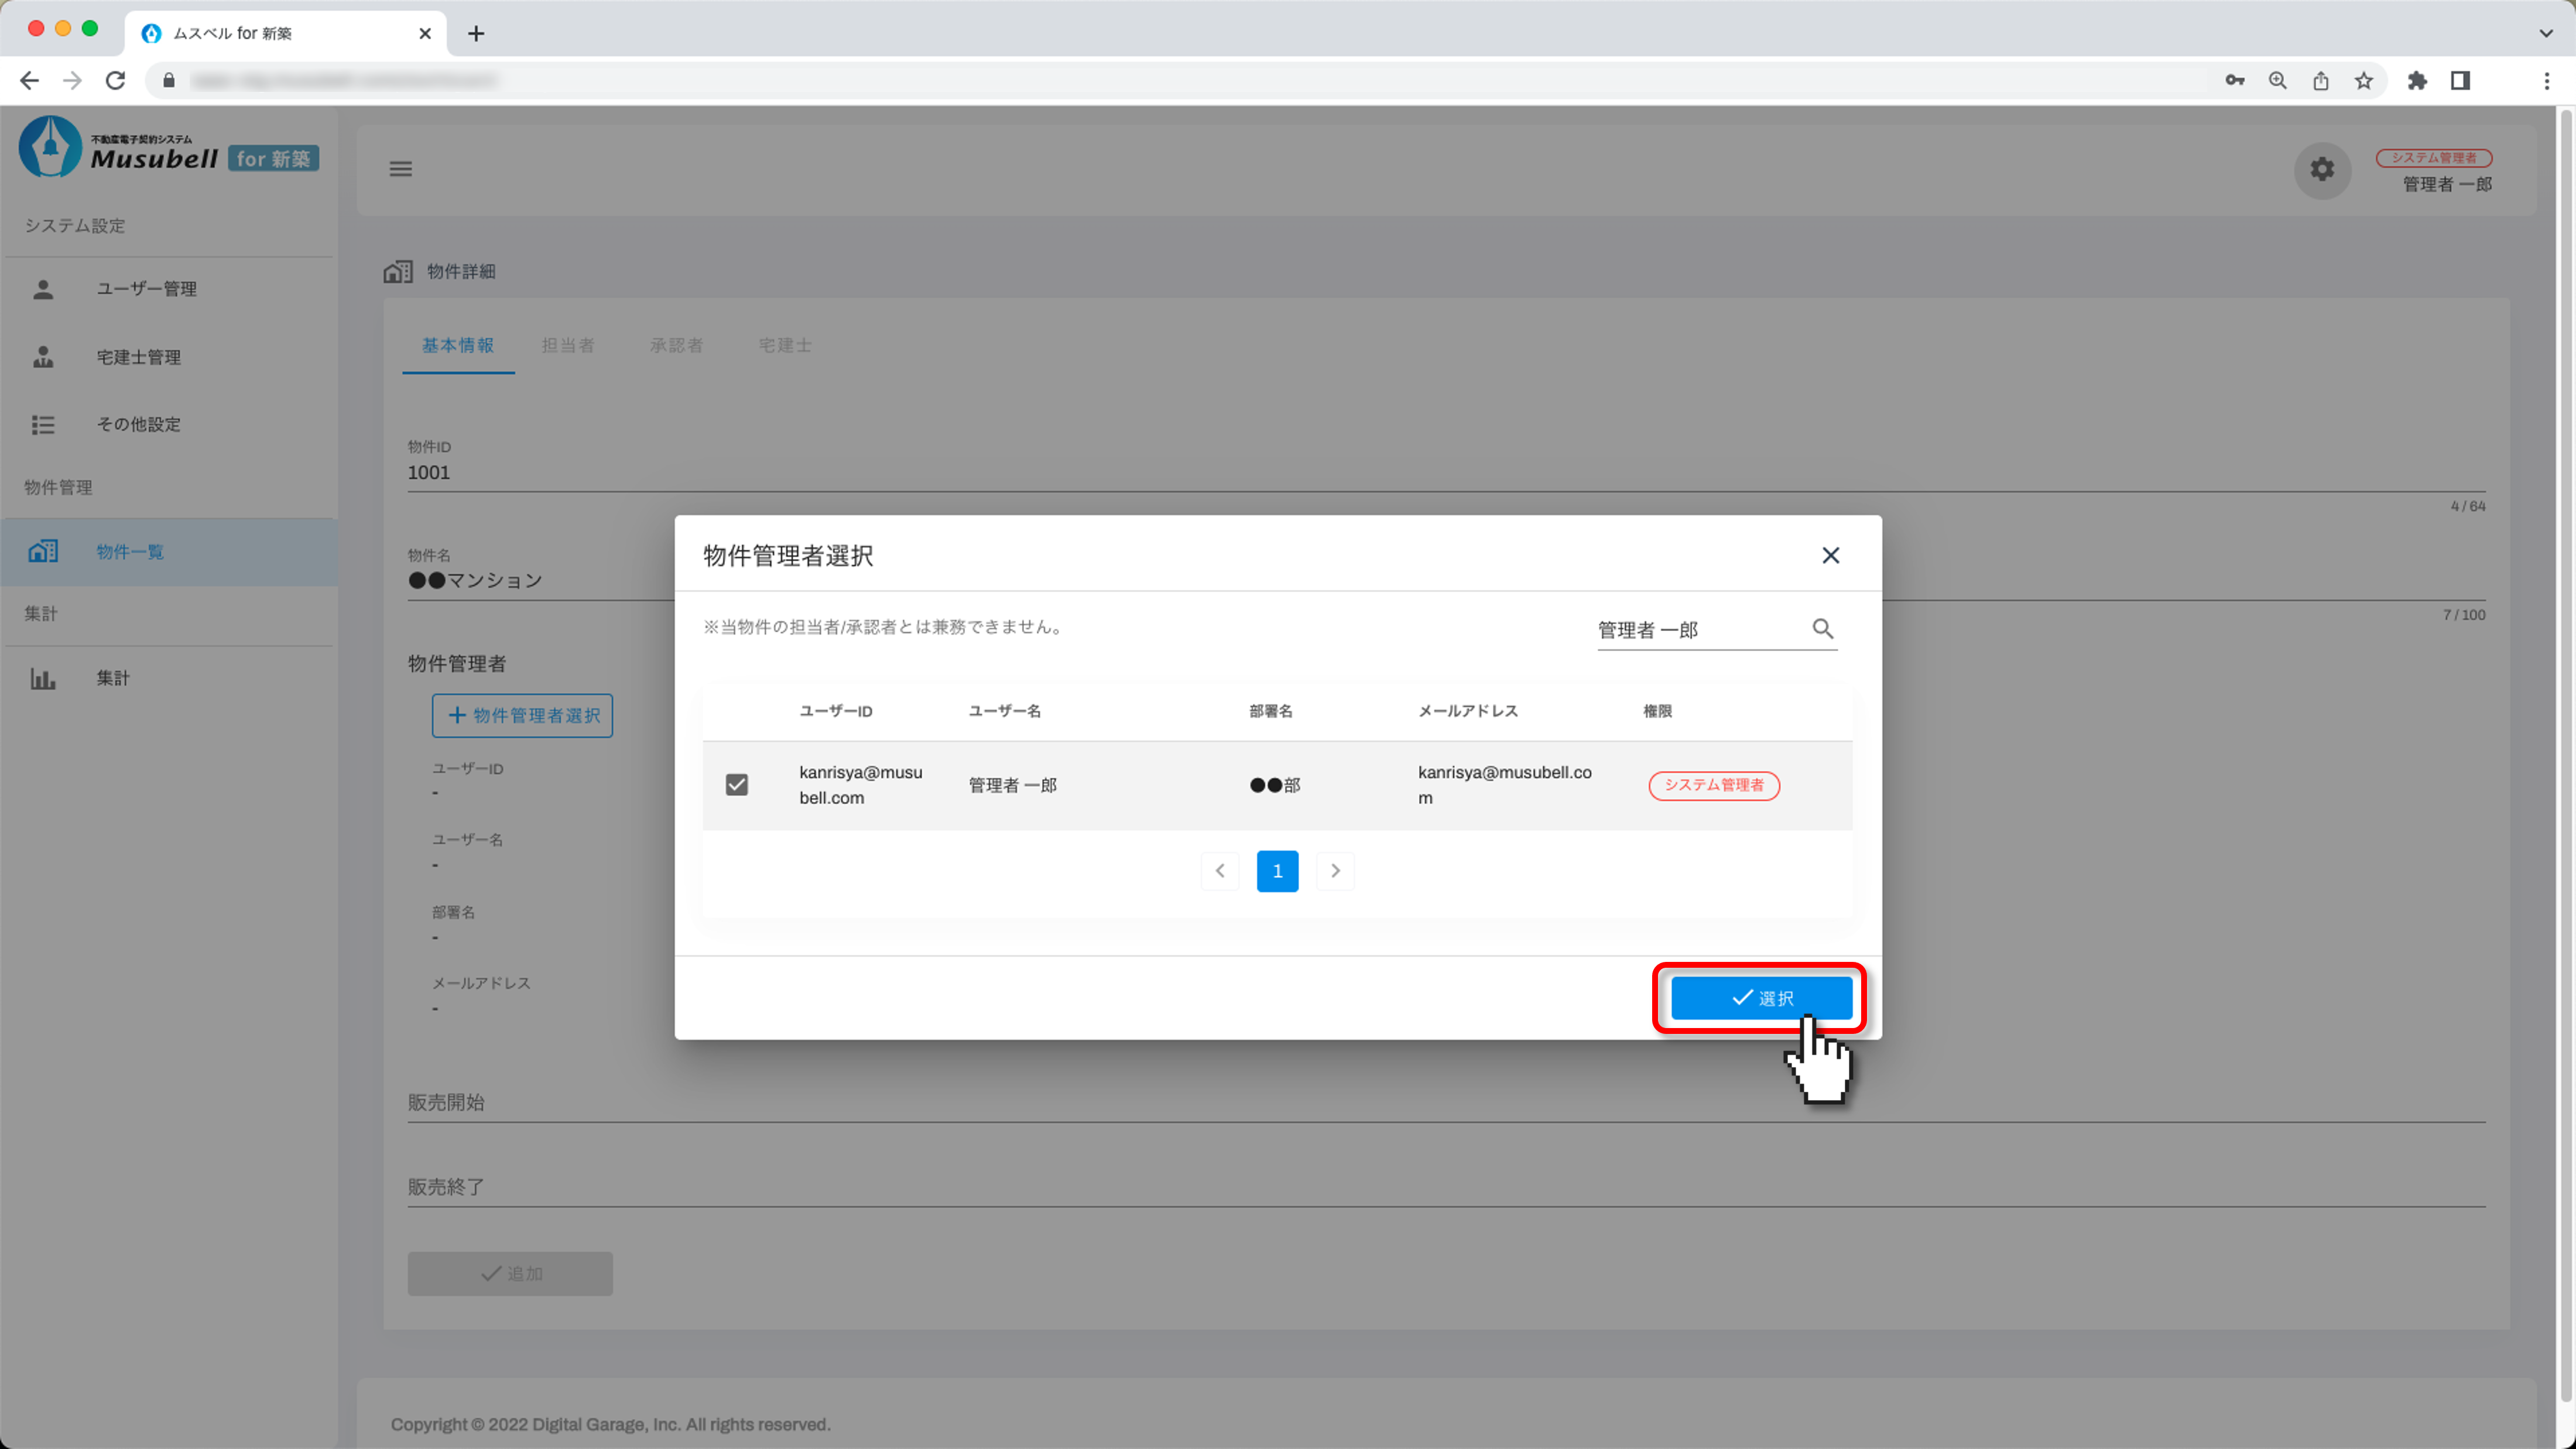Click the Musubell logo
The height and width of the screenshot is (1449, 2576).
coord(168,148)
